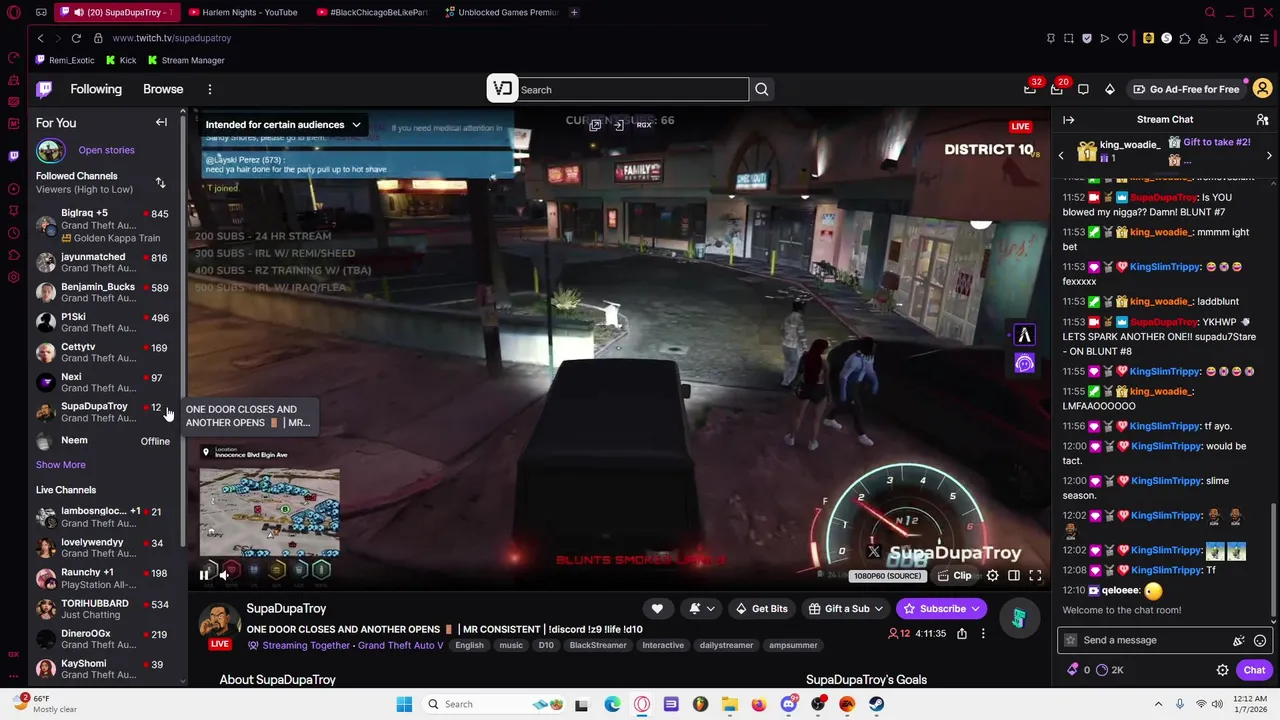The width and height of the screenshot is (1280, 720).
Task: Click the channel points balance 2K
Action: (1110, 670)
